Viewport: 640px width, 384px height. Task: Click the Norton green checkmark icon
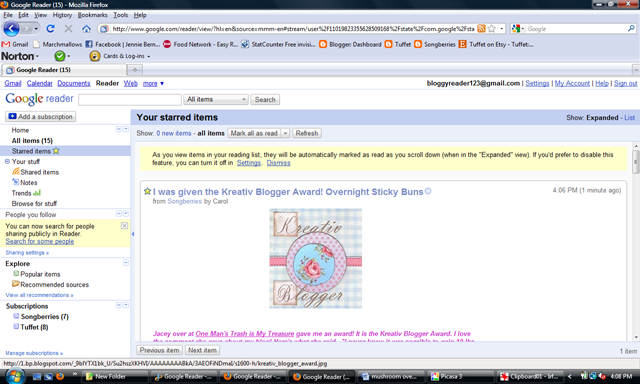coord(60,56)
